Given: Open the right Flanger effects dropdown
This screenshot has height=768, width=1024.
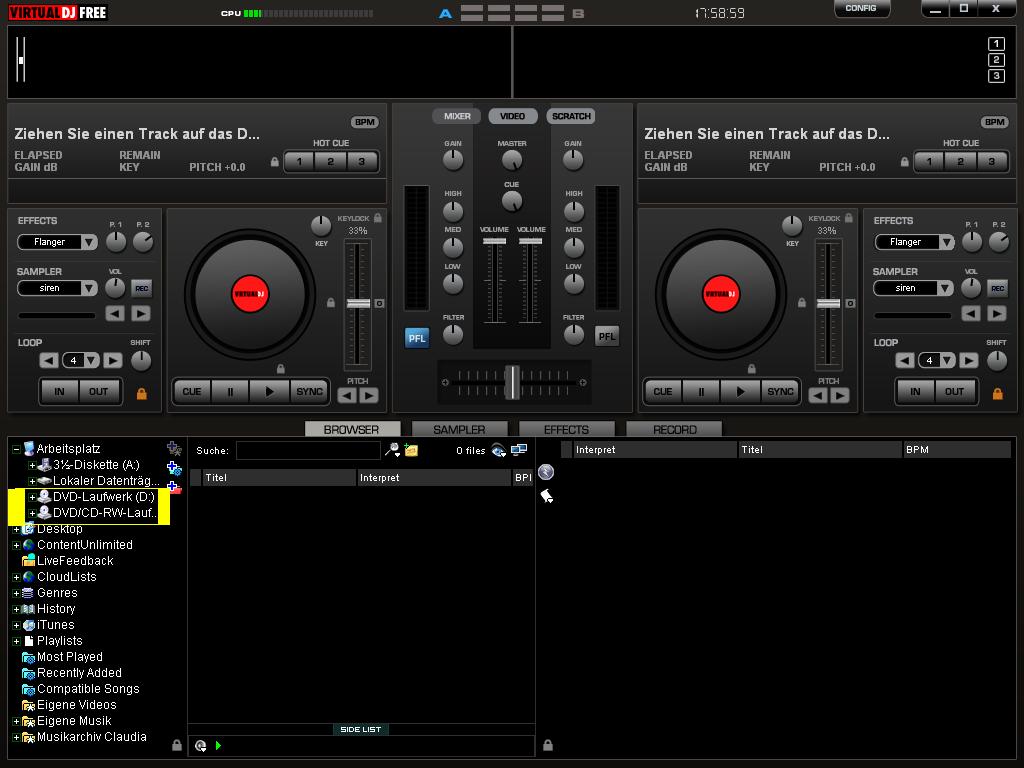Looking at the screenshot, I should (x=946, y=242).
